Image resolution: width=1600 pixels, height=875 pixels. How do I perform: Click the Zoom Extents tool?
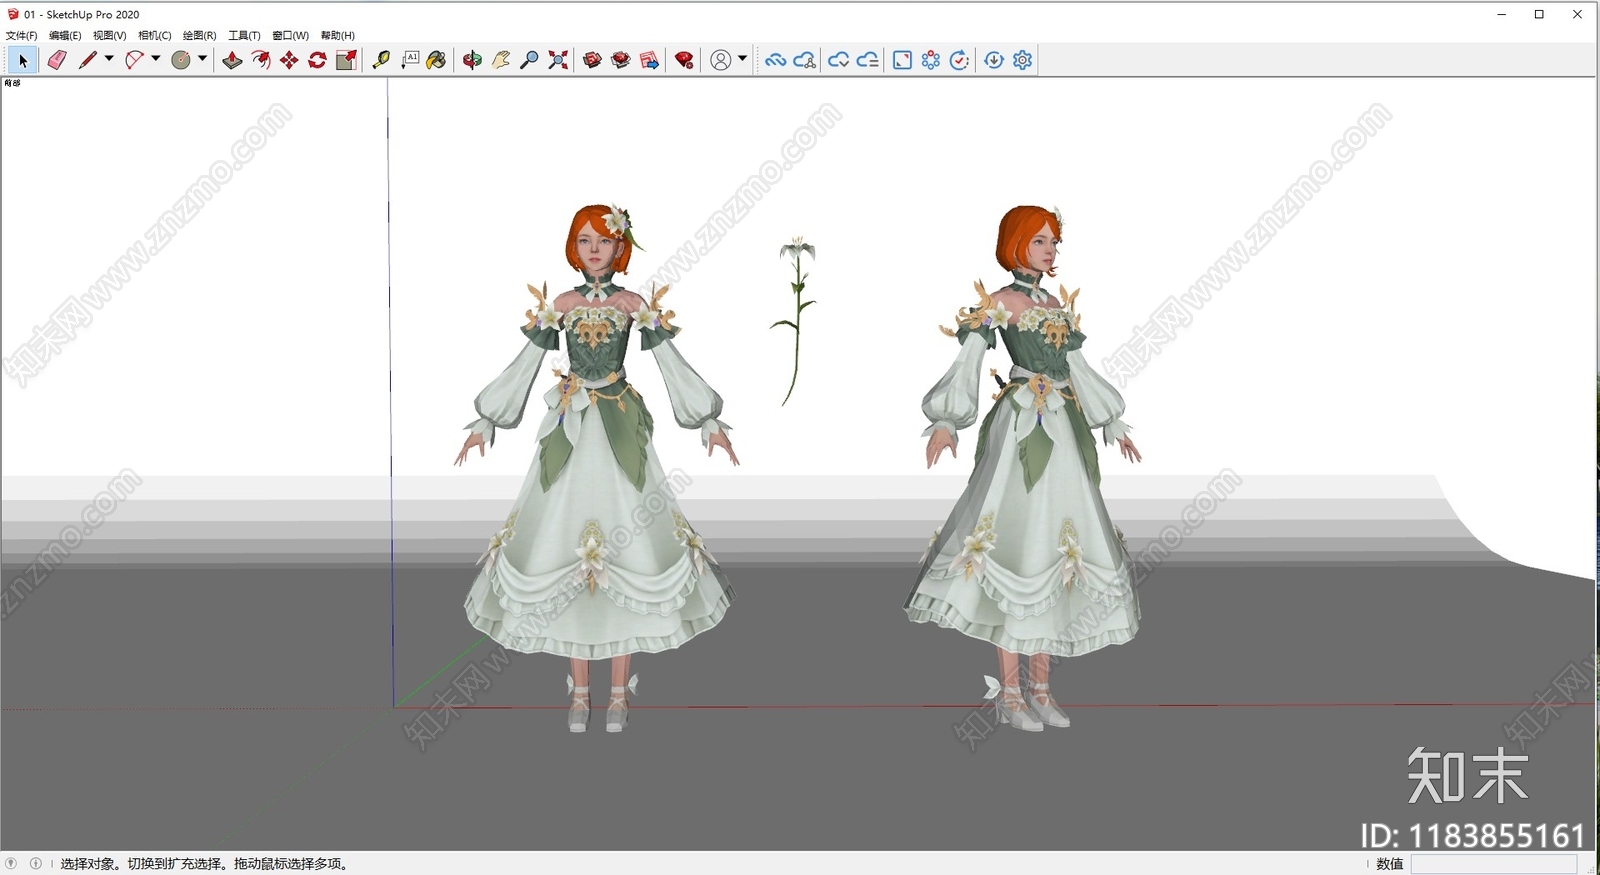(558, 60)
